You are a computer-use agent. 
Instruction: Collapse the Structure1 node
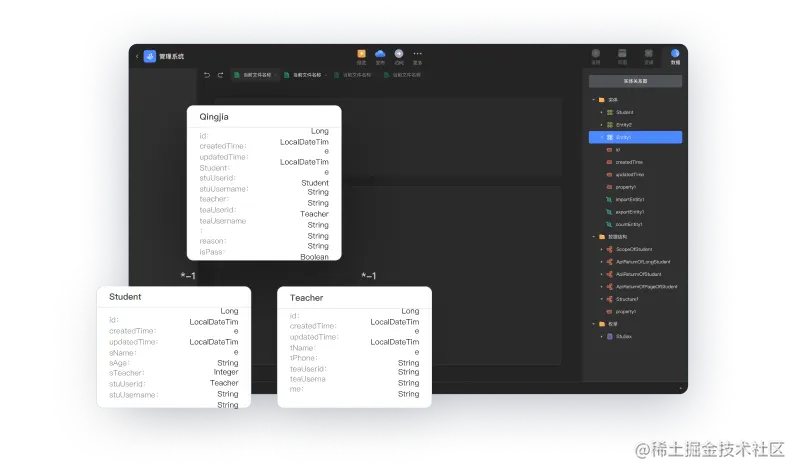coord(602,299)
